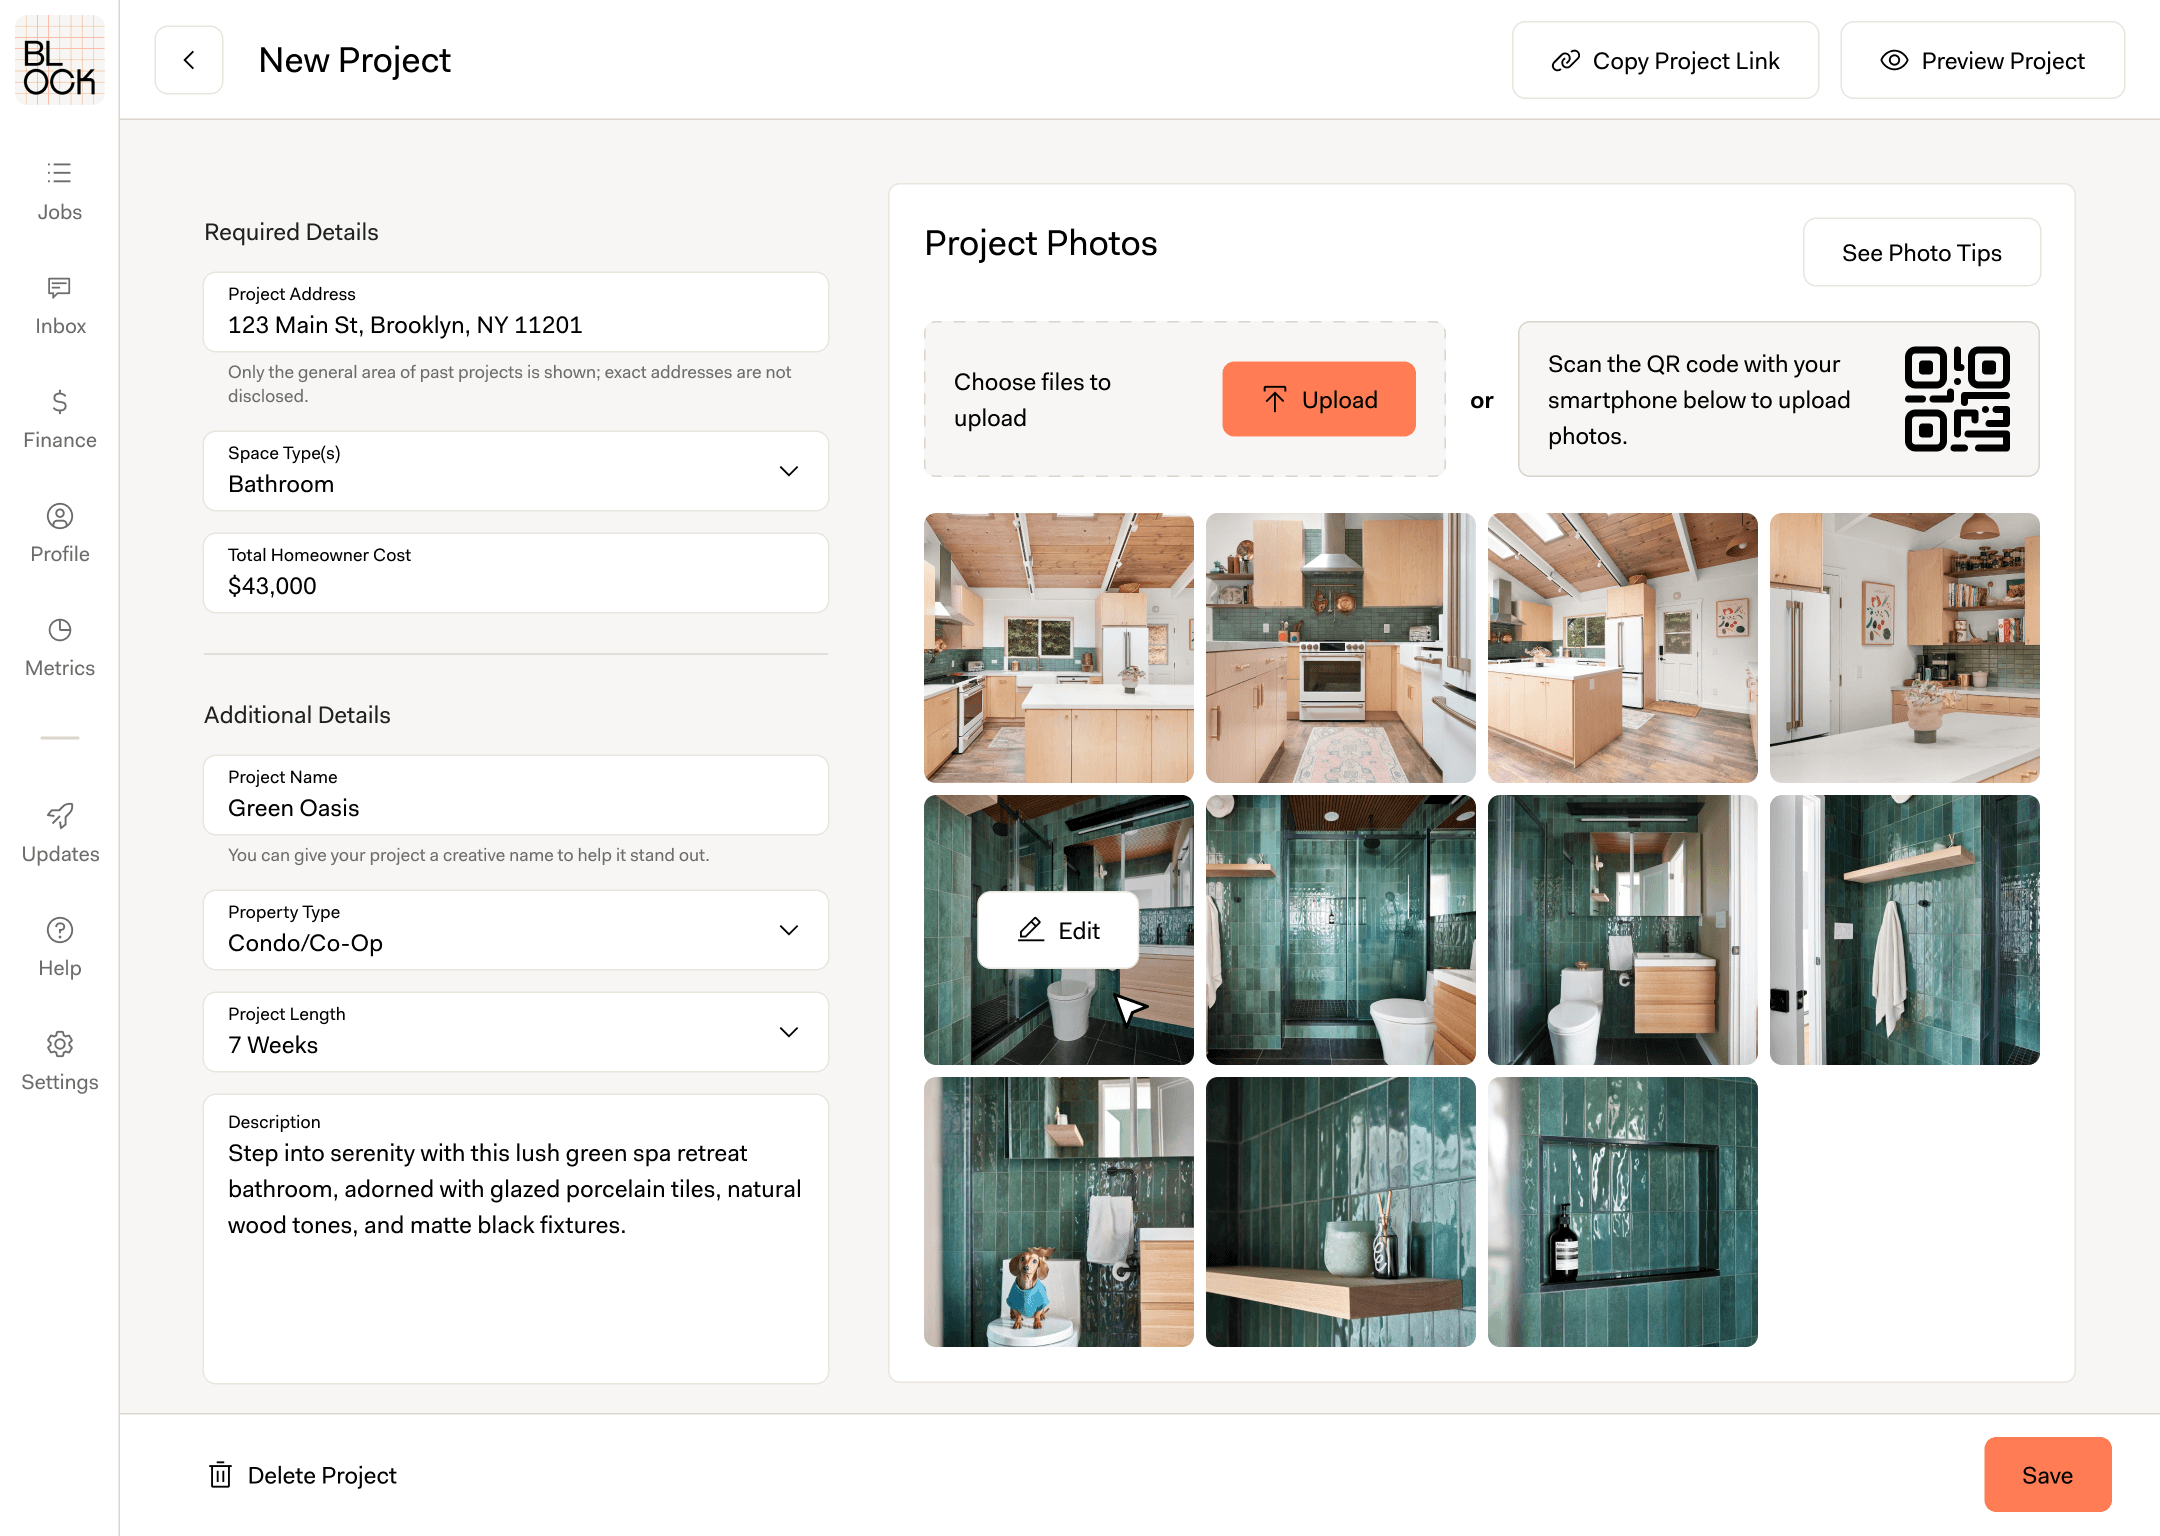The width and height of the screenshot is (2160, 1536).
Task: Open the Help question icon
Action: coord(59,930)
